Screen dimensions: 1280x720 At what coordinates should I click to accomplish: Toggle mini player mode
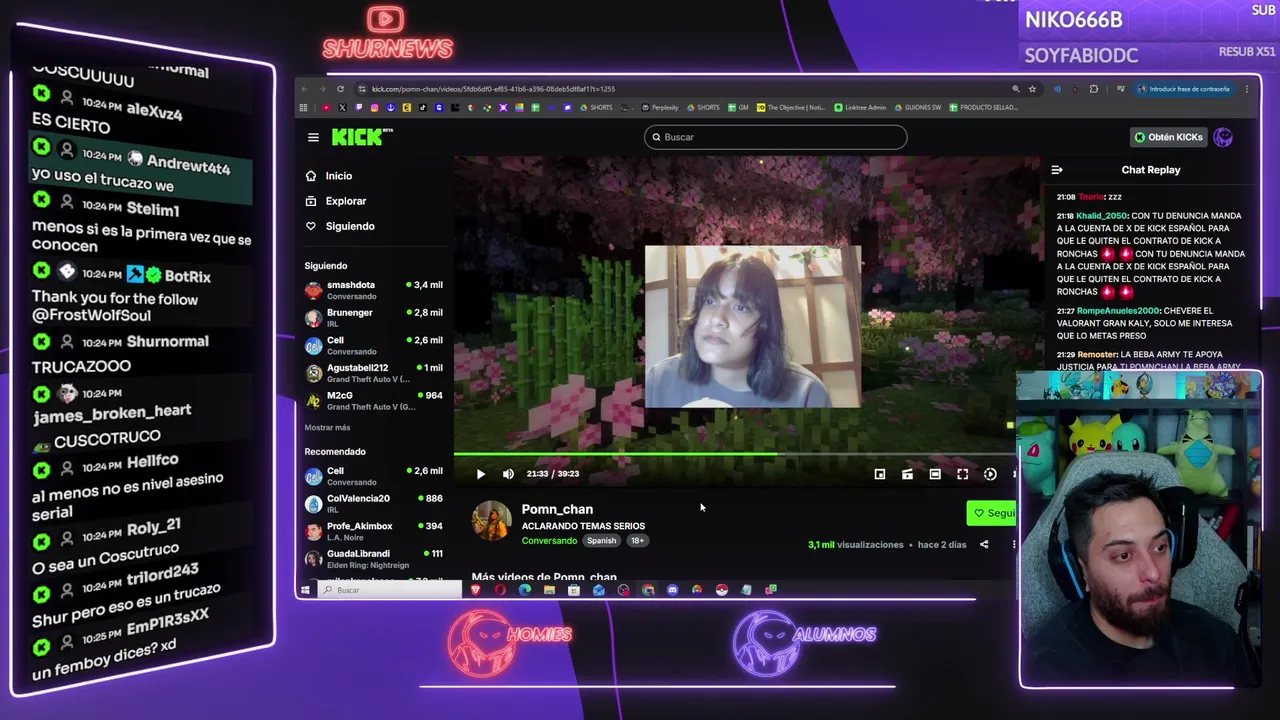coord(880,474)
